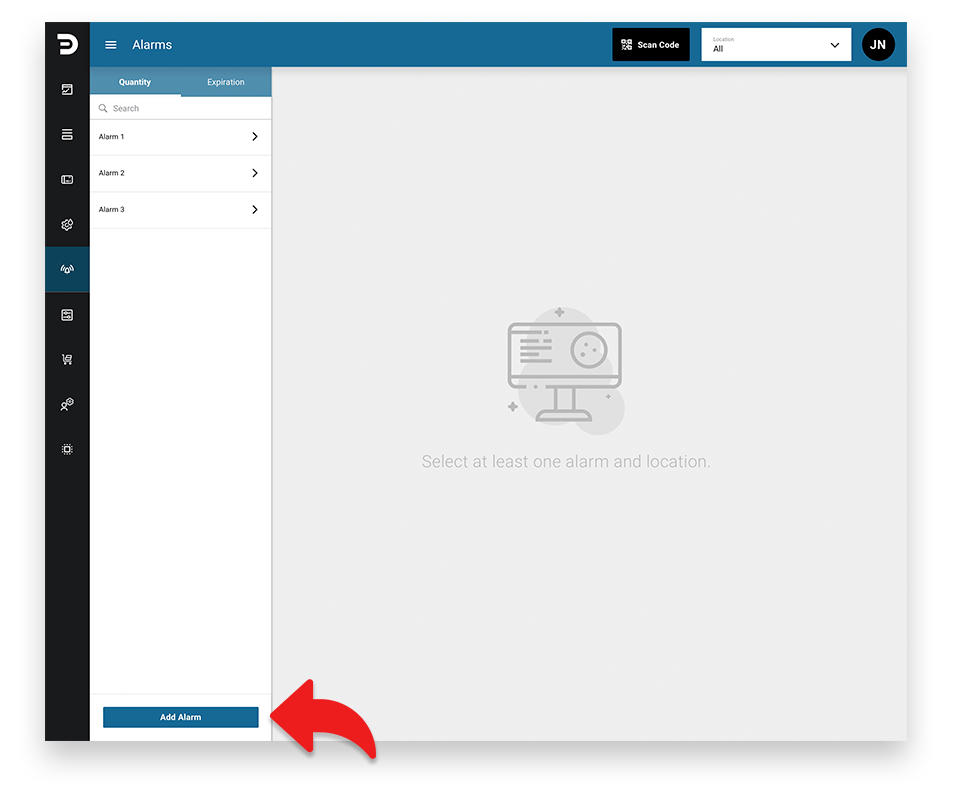Open the Location dropdown showing All
The width and height of the screenshot is (962, 788).
(776, 44)
